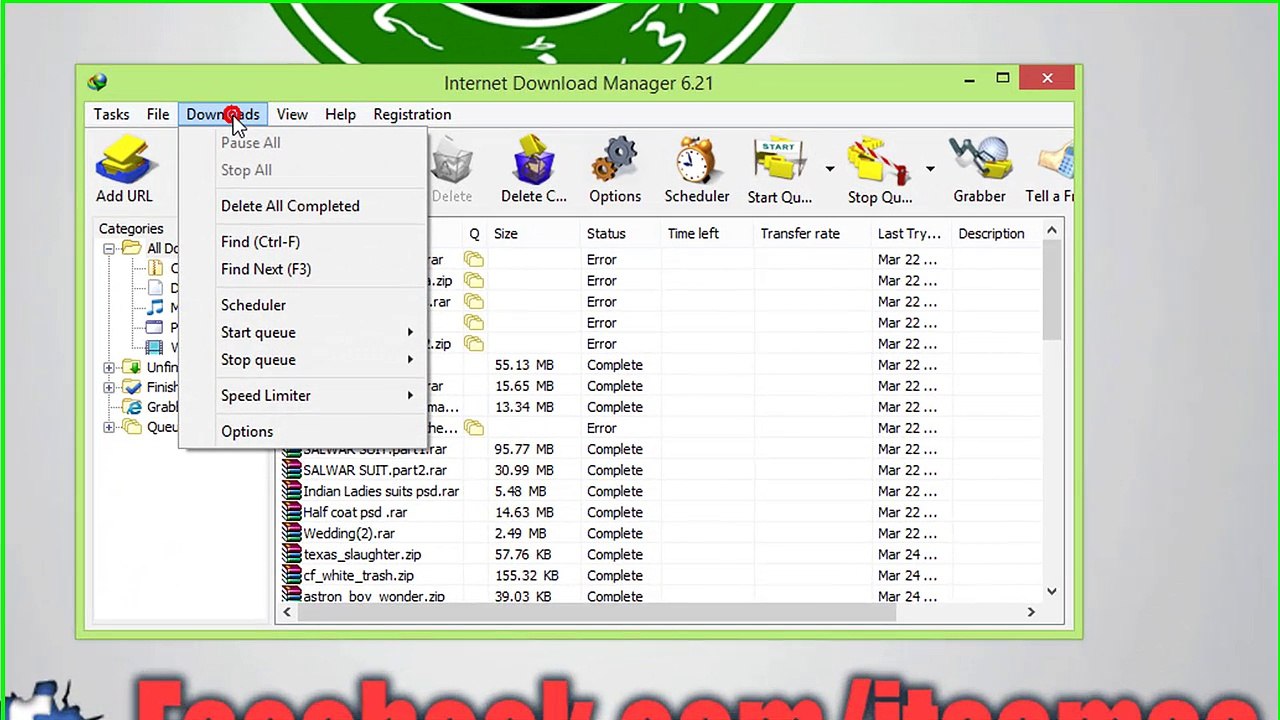Image resolution: width=1280 pixels, height=720 pixels.
Task: Click the Delete Completed toolbar icon
Action: pyautogui.click(x=534, y=160)
